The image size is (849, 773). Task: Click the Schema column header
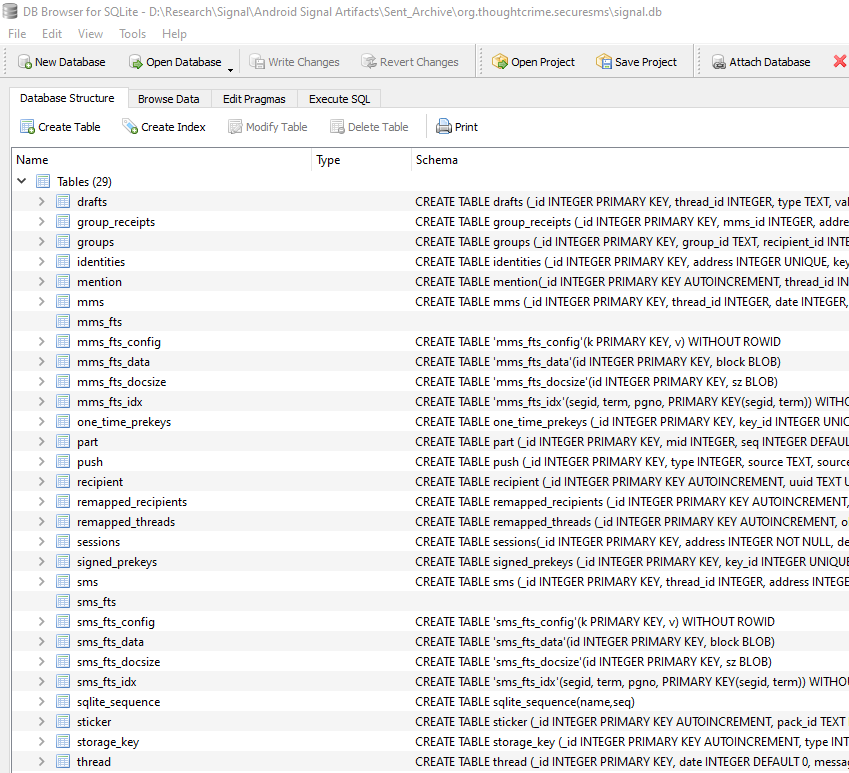[630, 160]
